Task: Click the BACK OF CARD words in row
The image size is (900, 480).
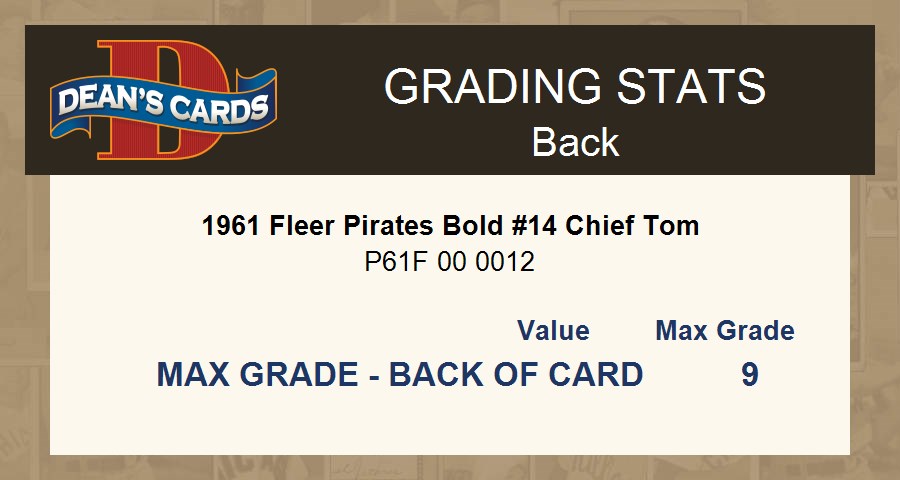Action: [x=515, y=375]
